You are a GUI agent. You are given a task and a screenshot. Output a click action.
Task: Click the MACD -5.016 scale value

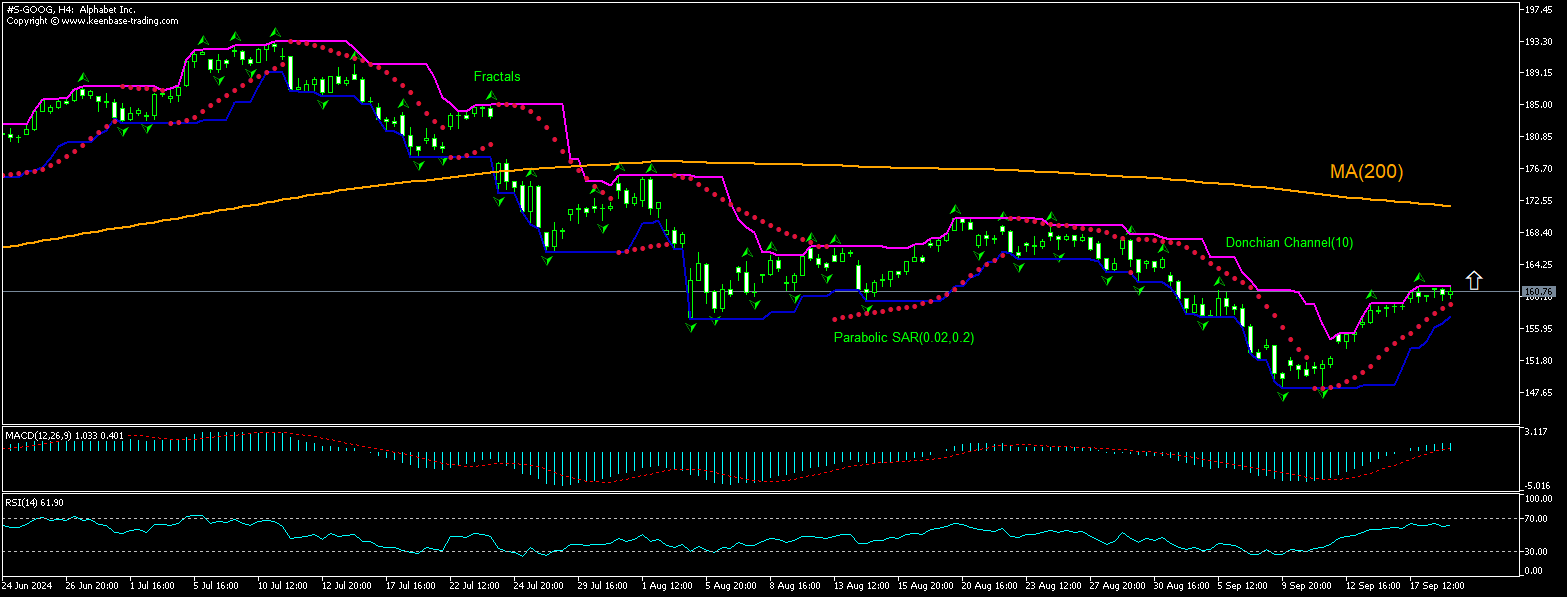click(1535, 486)
